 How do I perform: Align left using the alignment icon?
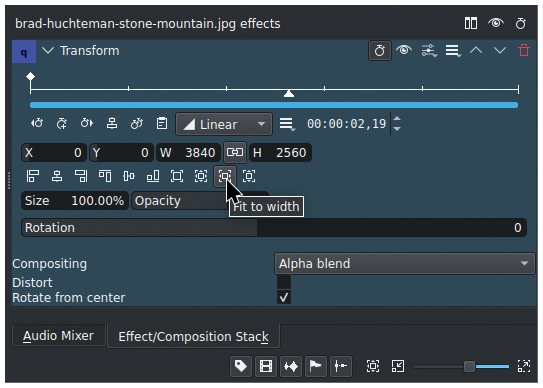pyautogui.click(x=33, y=176)
